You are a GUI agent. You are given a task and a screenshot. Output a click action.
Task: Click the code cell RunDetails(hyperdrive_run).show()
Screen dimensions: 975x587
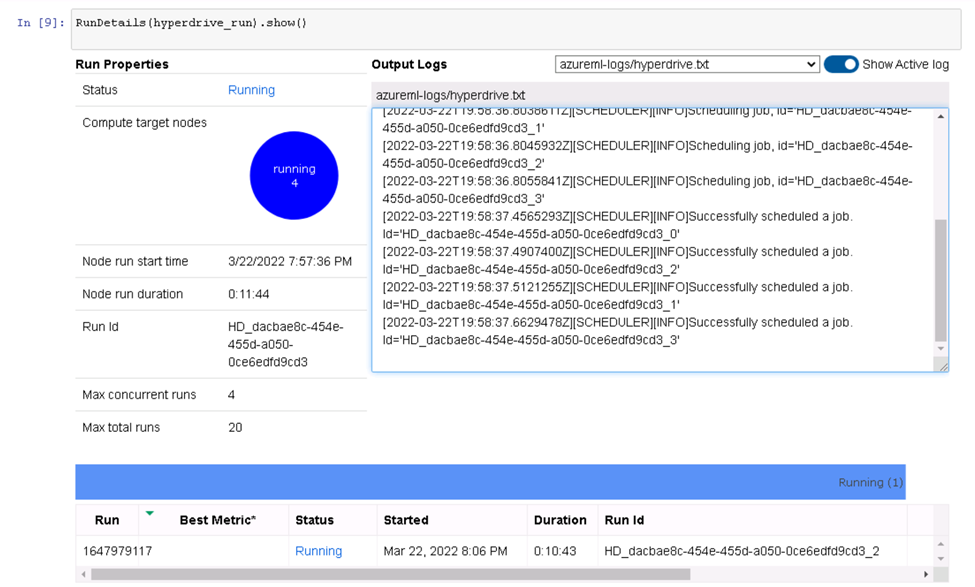point(515,29)
